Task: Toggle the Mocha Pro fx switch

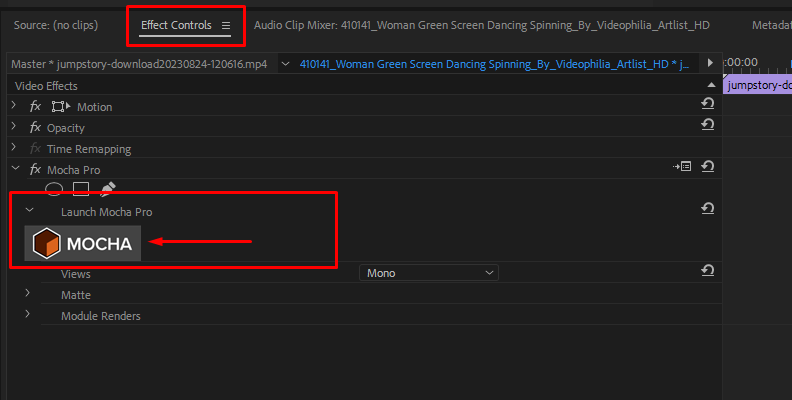Action: (x=35, y=169)
